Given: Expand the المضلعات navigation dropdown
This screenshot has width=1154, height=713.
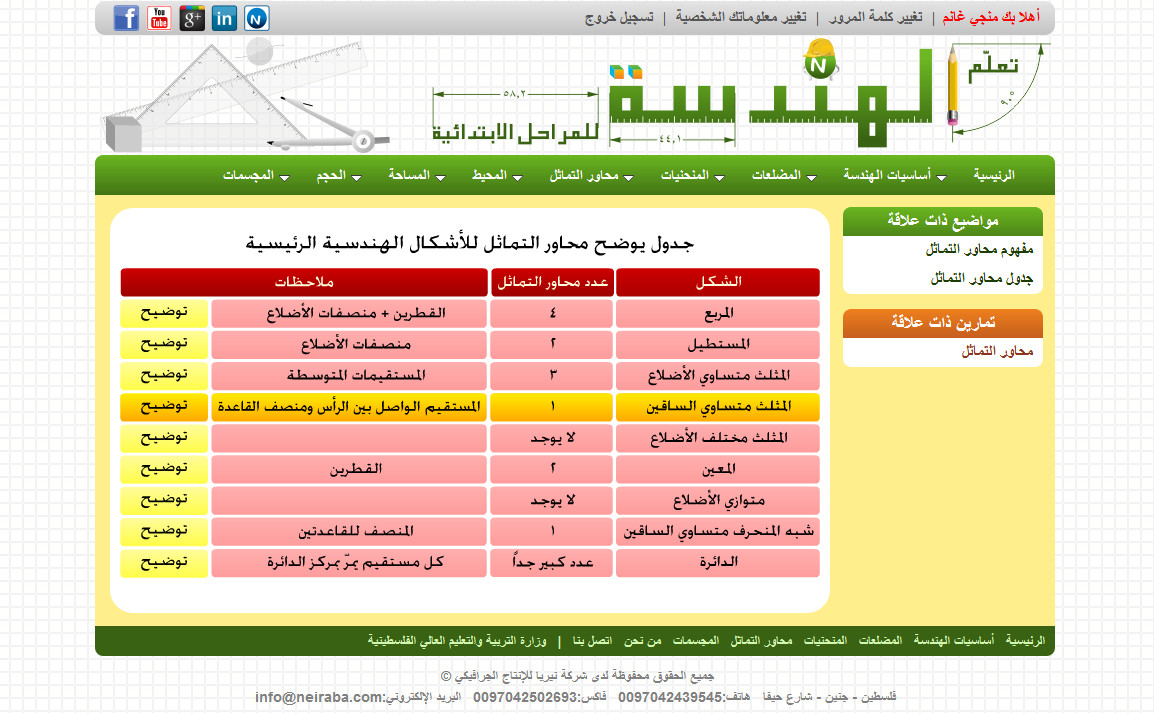Looking at the screenshot, I should (784, 176).
